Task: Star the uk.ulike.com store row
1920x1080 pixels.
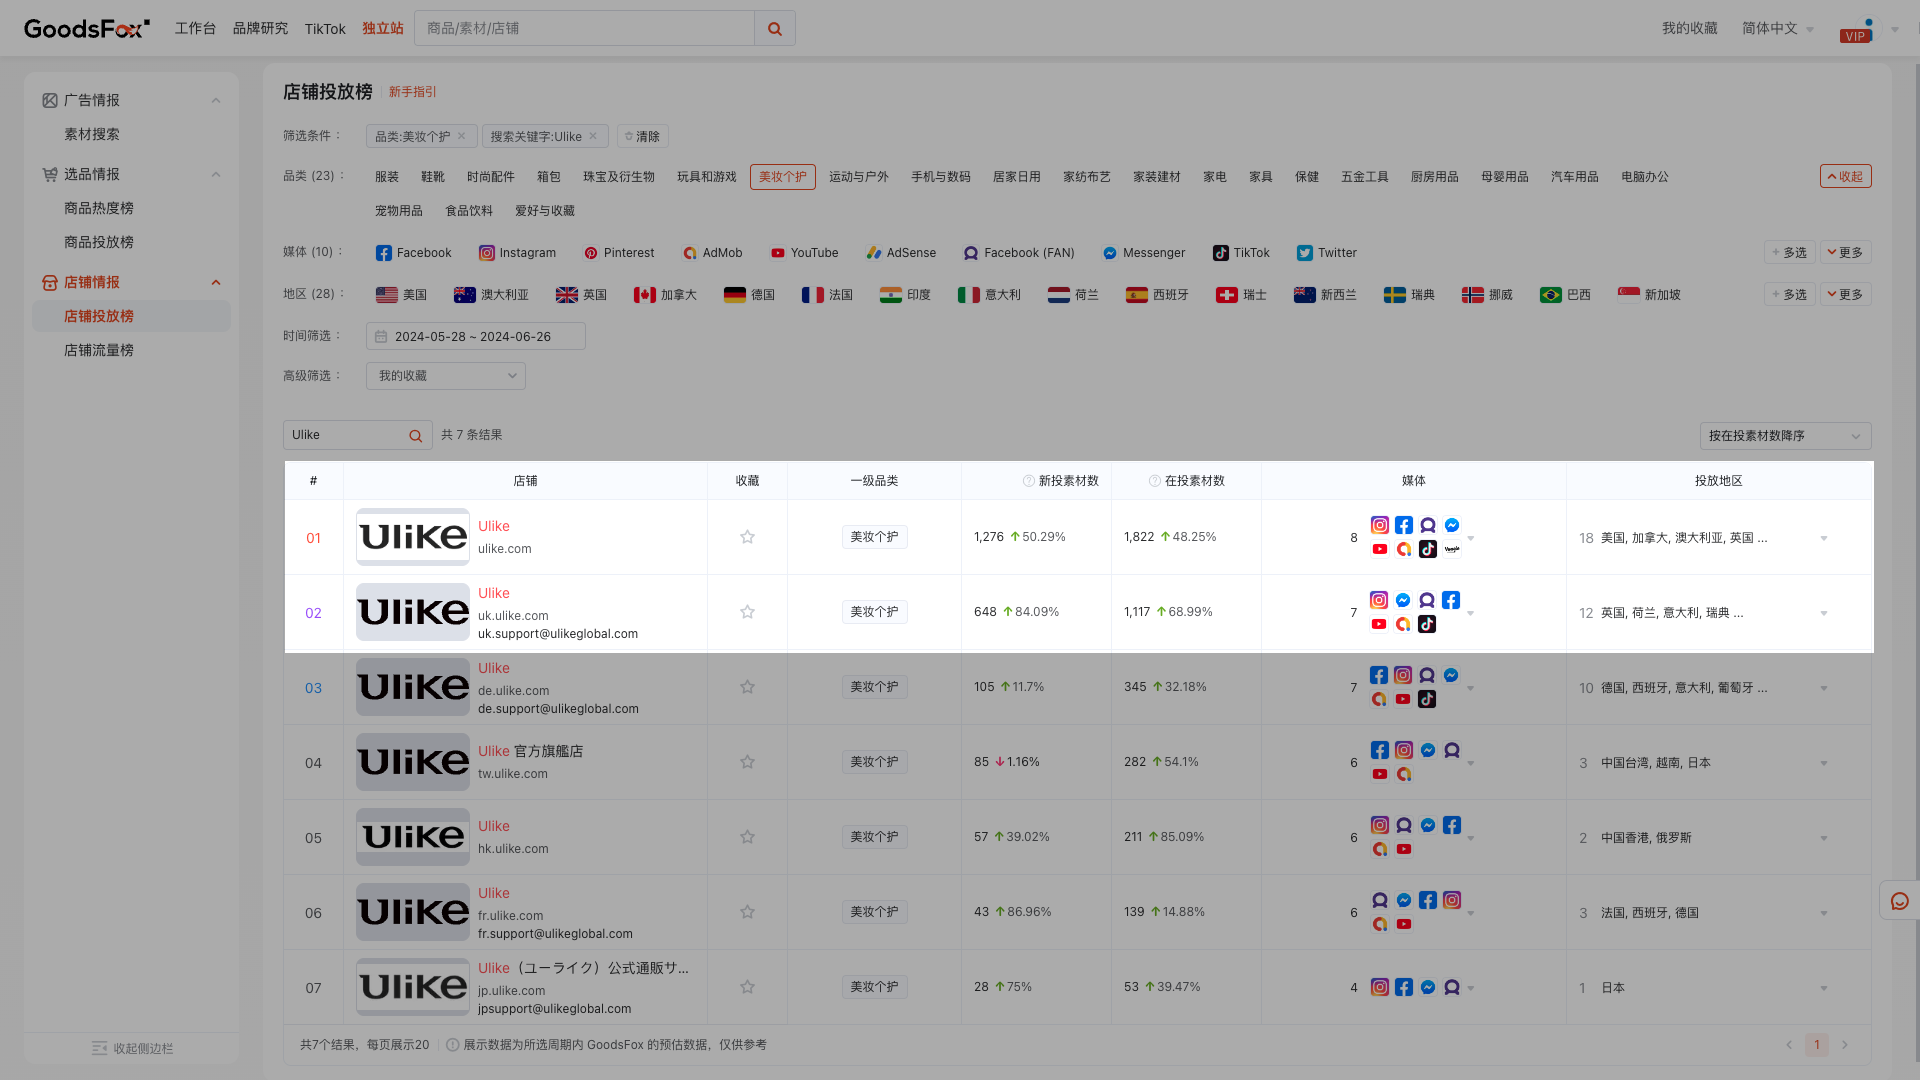Action: click(x=747, y=612)
